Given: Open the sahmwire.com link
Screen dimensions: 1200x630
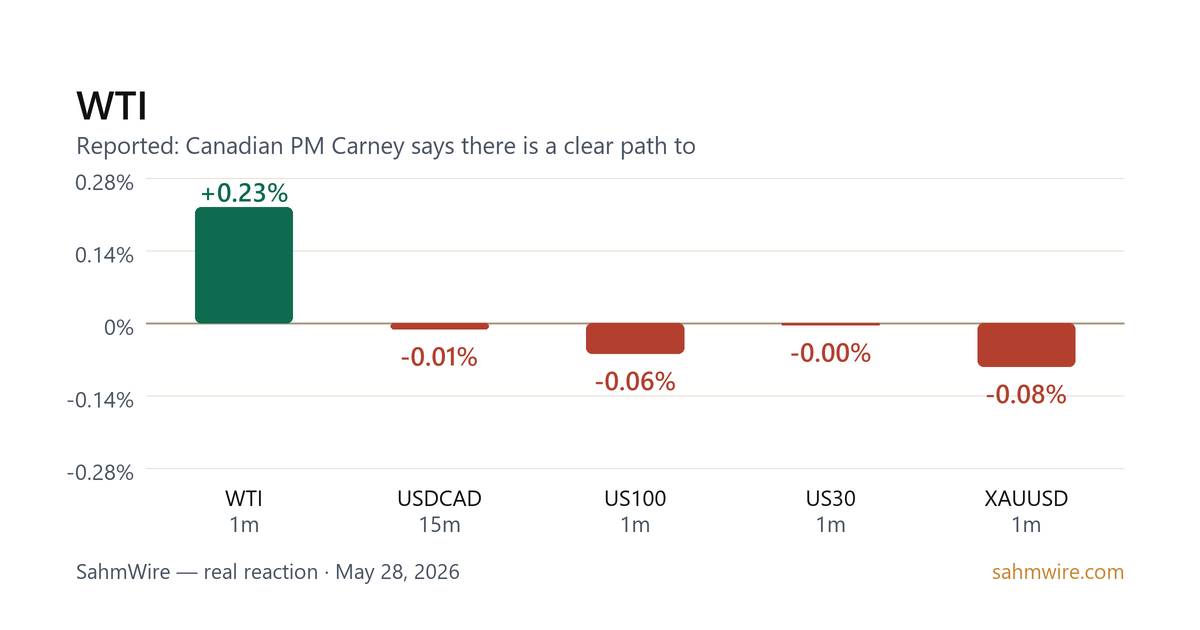Looking at the screenshot, I should pos(1058,573).
